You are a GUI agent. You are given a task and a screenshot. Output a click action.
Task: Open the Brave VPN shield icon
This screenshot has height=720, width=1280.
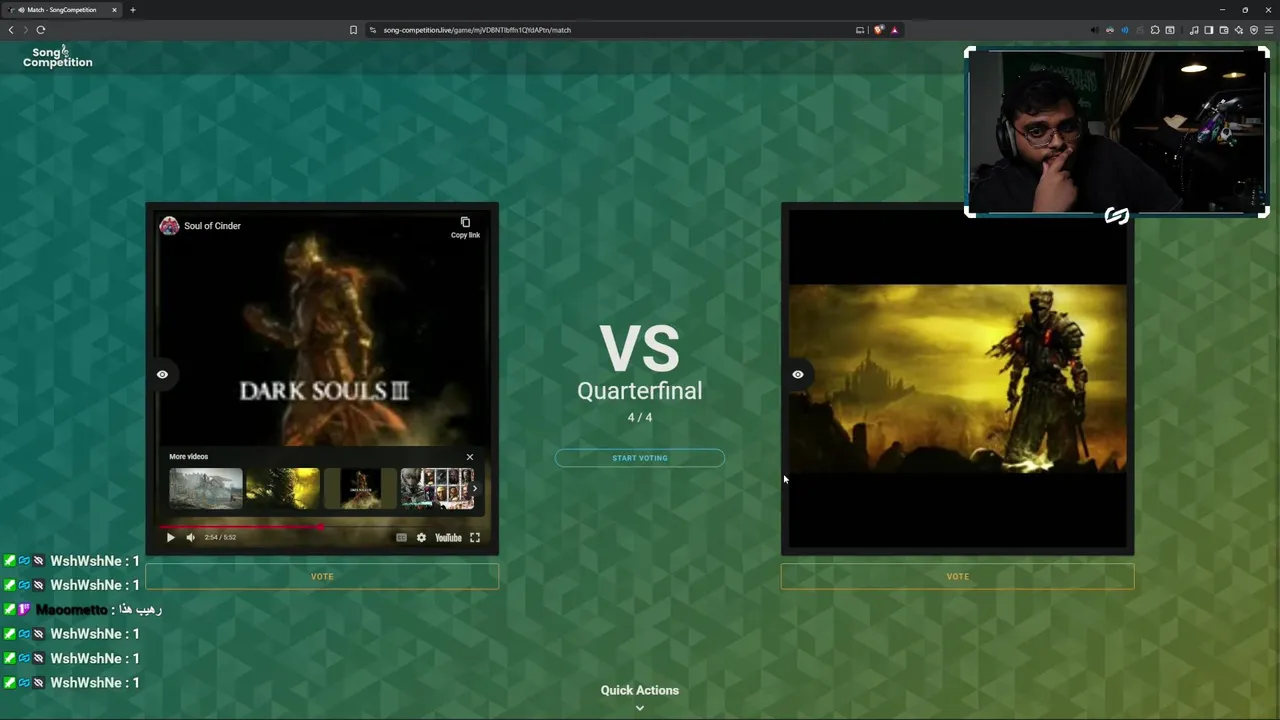pos(1254,30)
